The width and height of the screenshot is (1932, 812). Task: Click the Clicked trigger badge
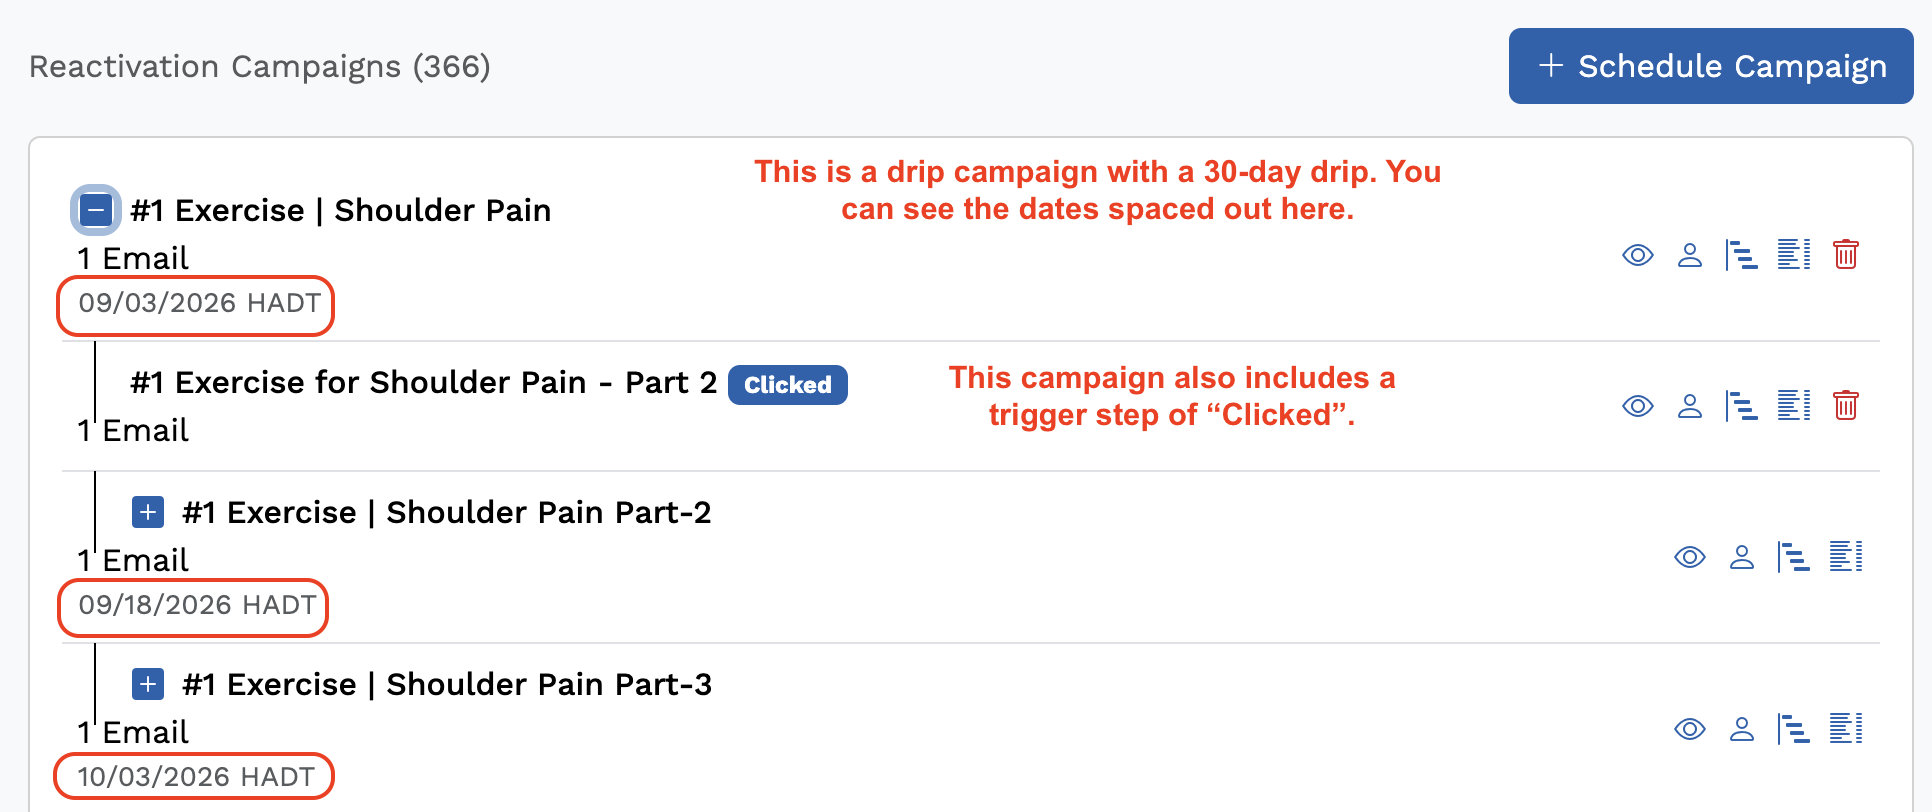coord(788,385)
